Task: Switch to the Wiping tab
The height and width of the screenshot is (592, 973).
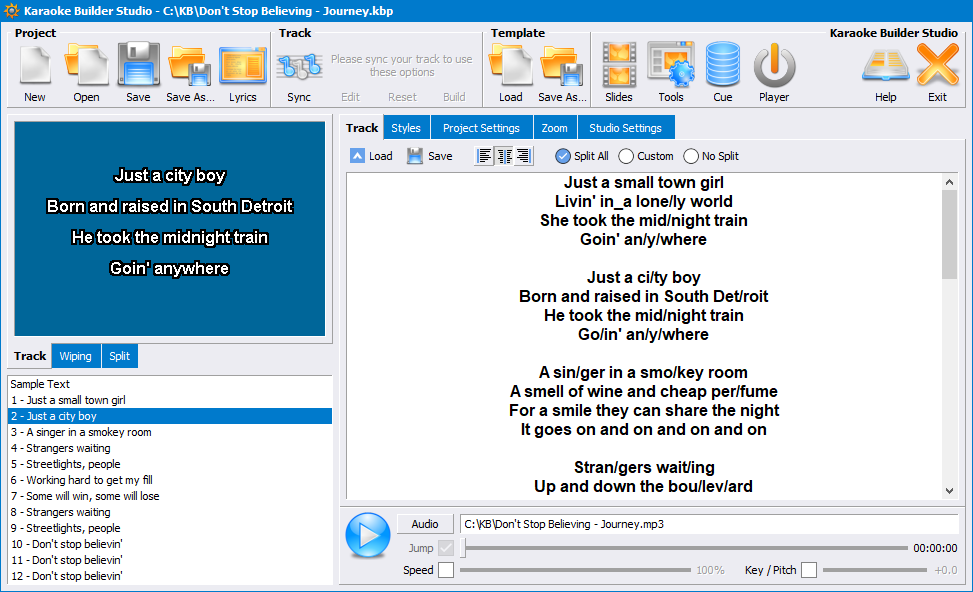Action: [x=76, y=356]
